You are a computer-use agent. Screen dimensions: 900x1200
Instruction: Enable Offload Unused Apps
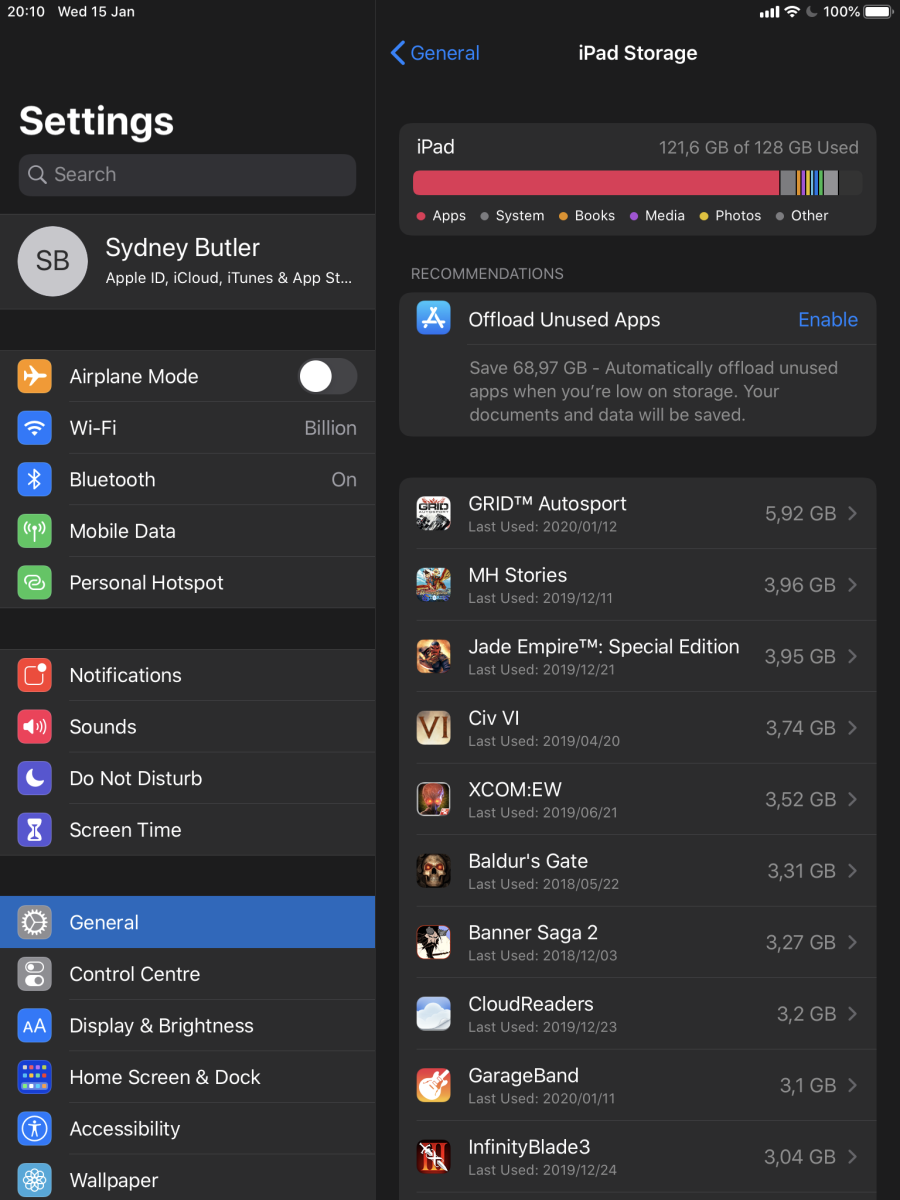point(828,320)
